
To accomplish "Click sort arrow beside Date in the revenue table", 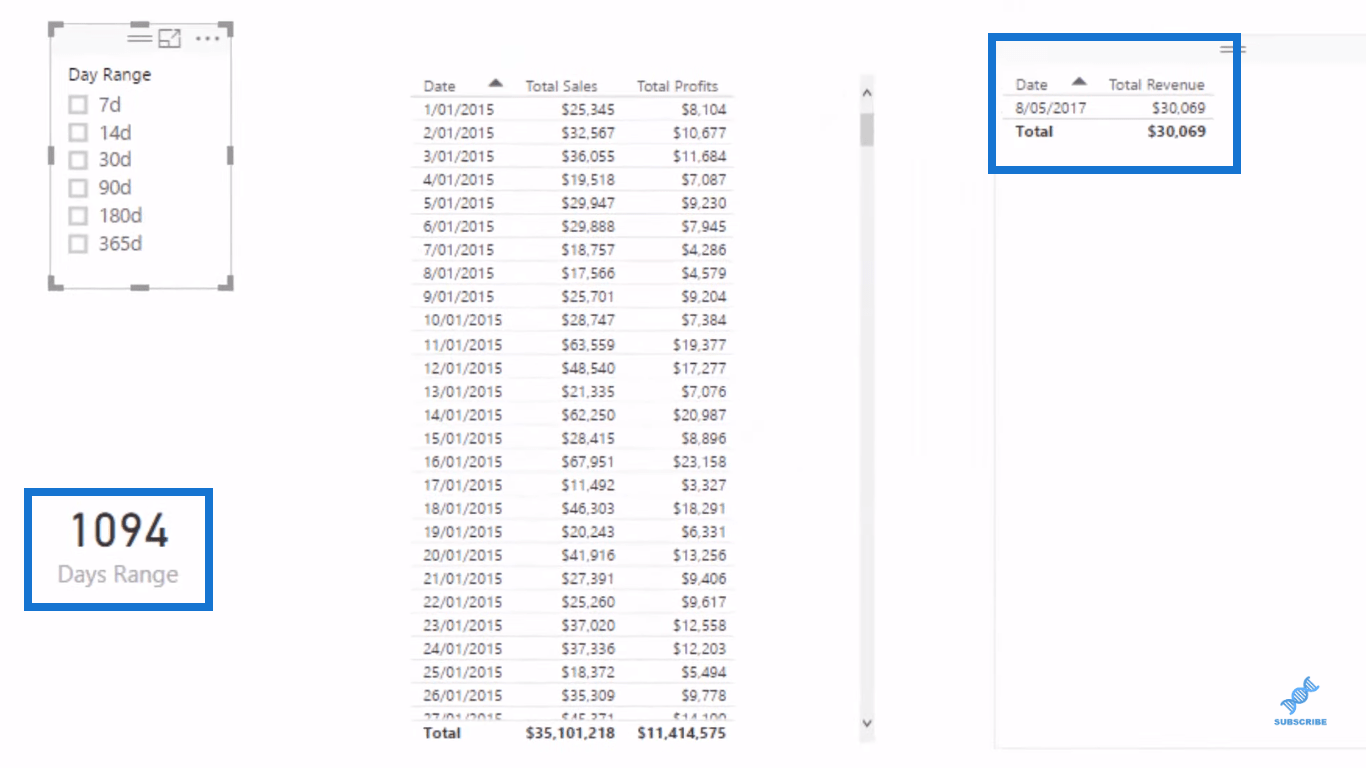I will tap(1079, 82).
